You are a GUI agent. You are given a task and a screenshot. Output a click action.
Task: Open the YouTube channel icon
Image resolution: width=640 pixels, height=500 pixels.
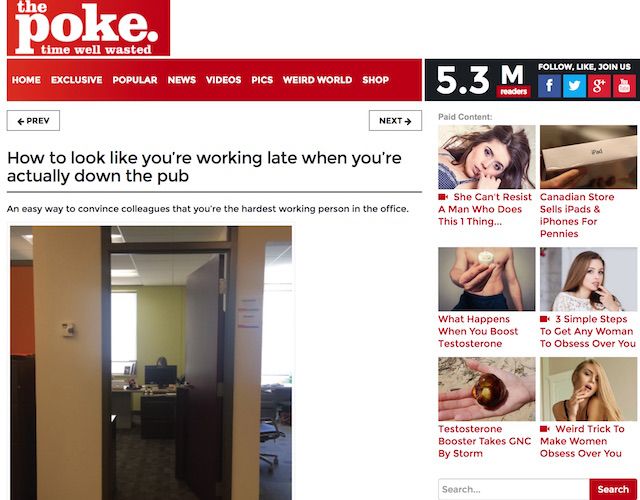(x=624, y=86)
